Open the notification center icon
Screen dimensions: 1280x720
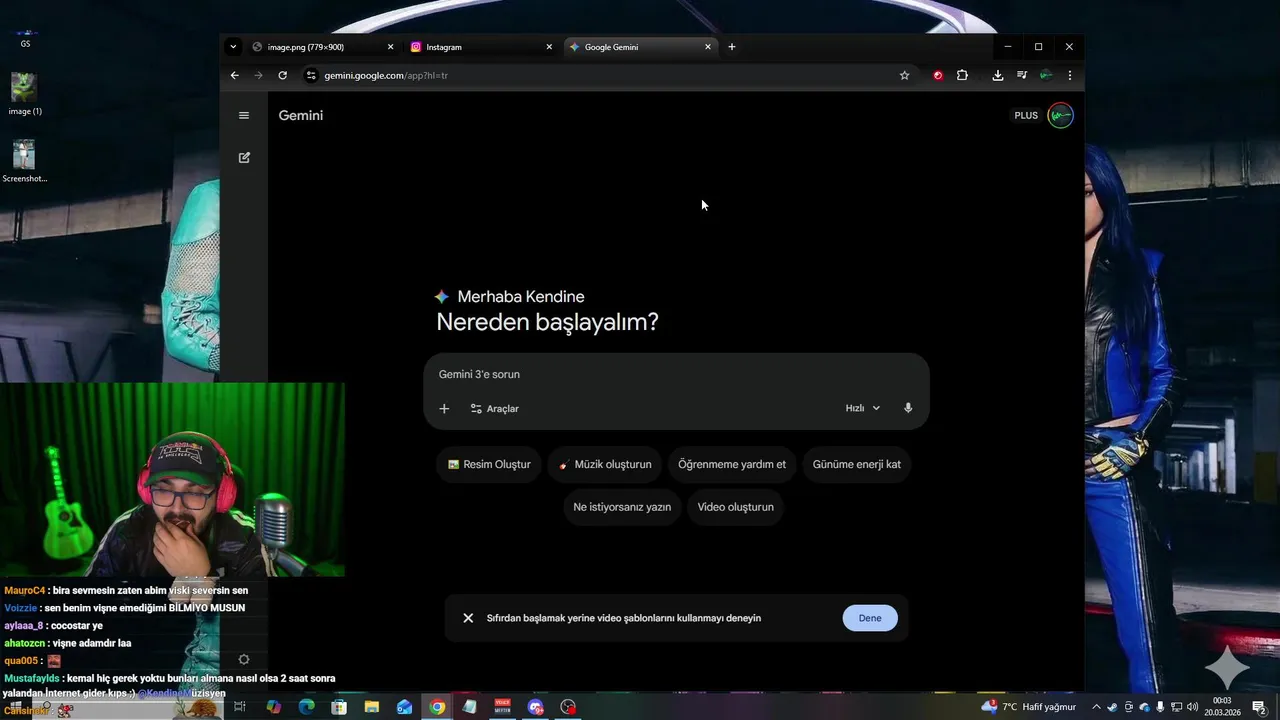(x=1259, y=707)
